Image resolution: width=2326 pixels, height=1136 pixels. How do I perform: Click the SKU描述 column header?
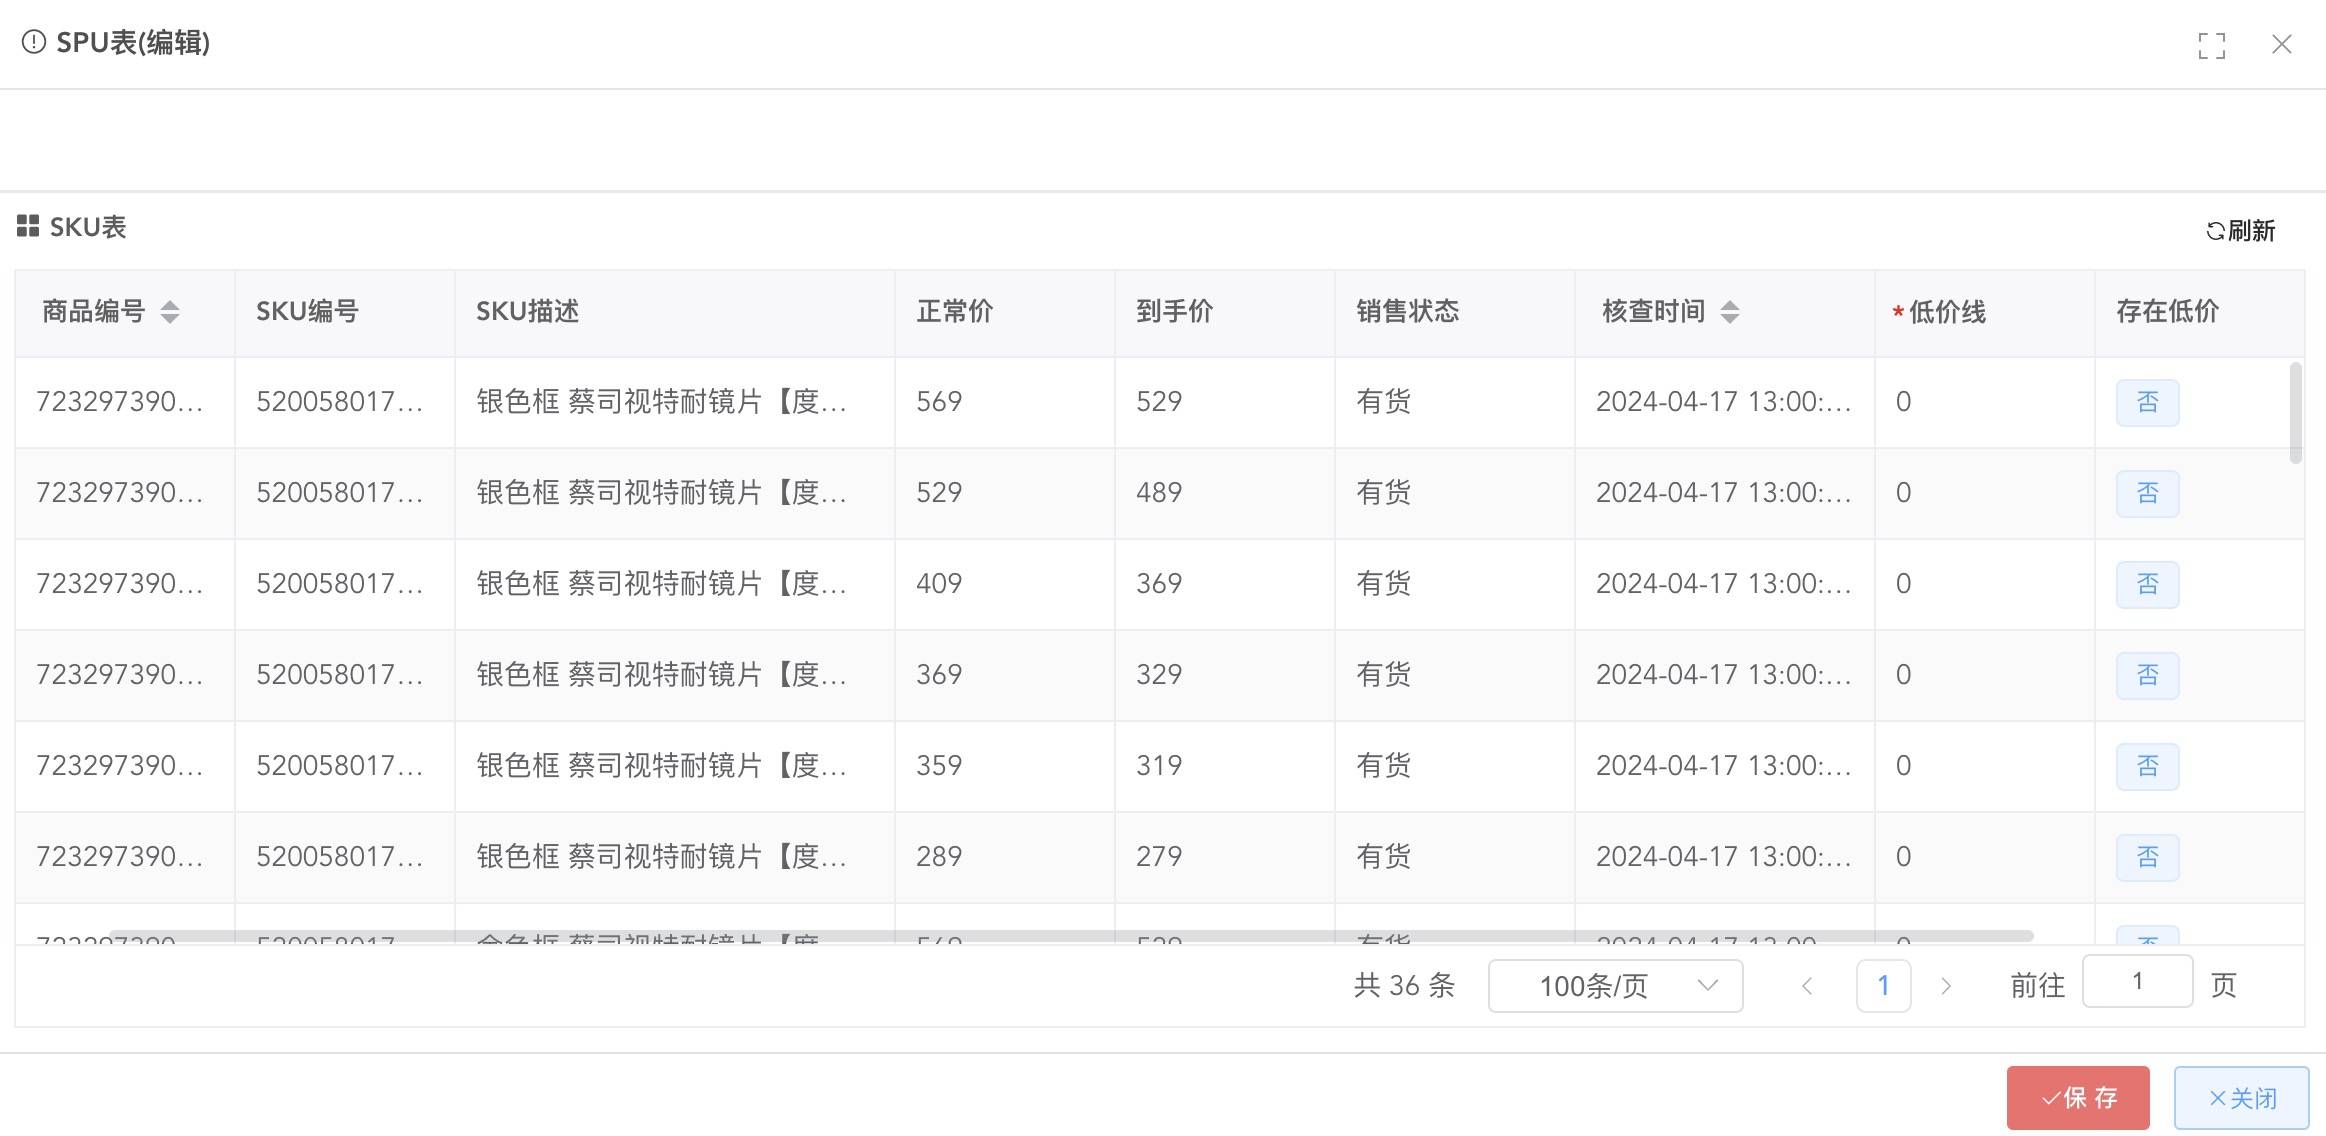click(x=527, y=312)
